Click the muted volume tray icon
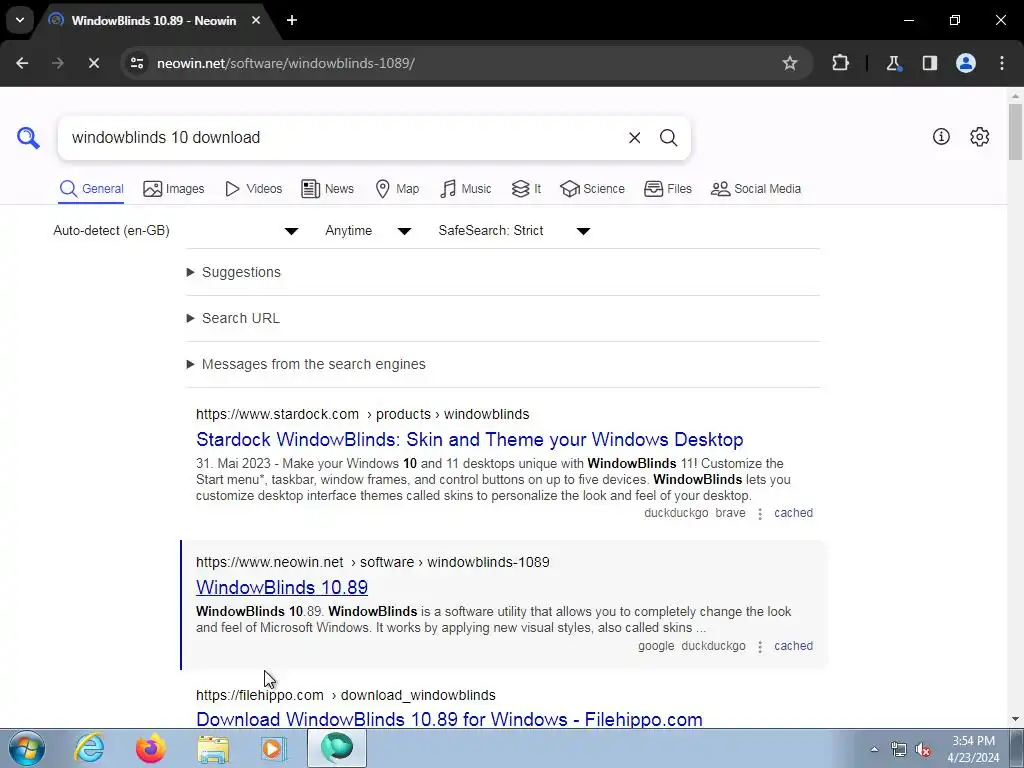The height and width of the screenshot is (768, 1024). 923,750
